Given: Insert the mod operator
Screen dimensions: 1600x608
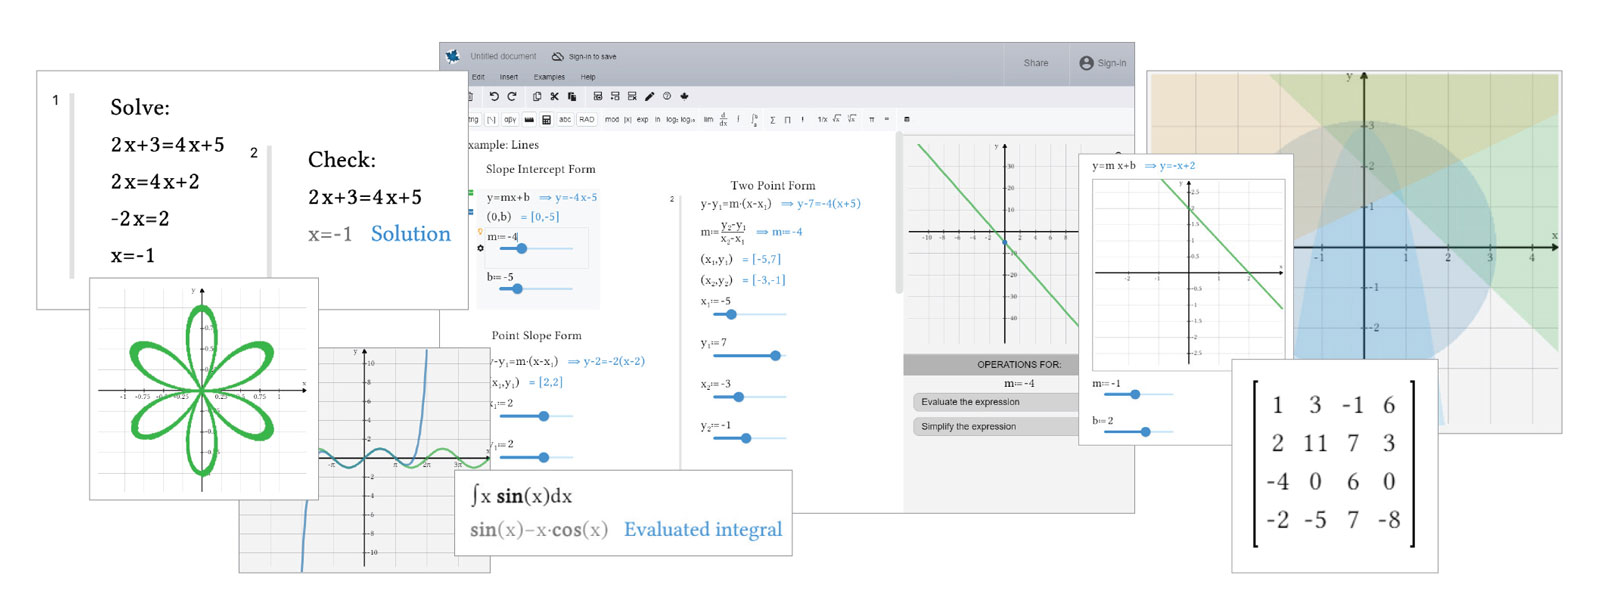Looking at the screenshot, I should coord(612,120).
